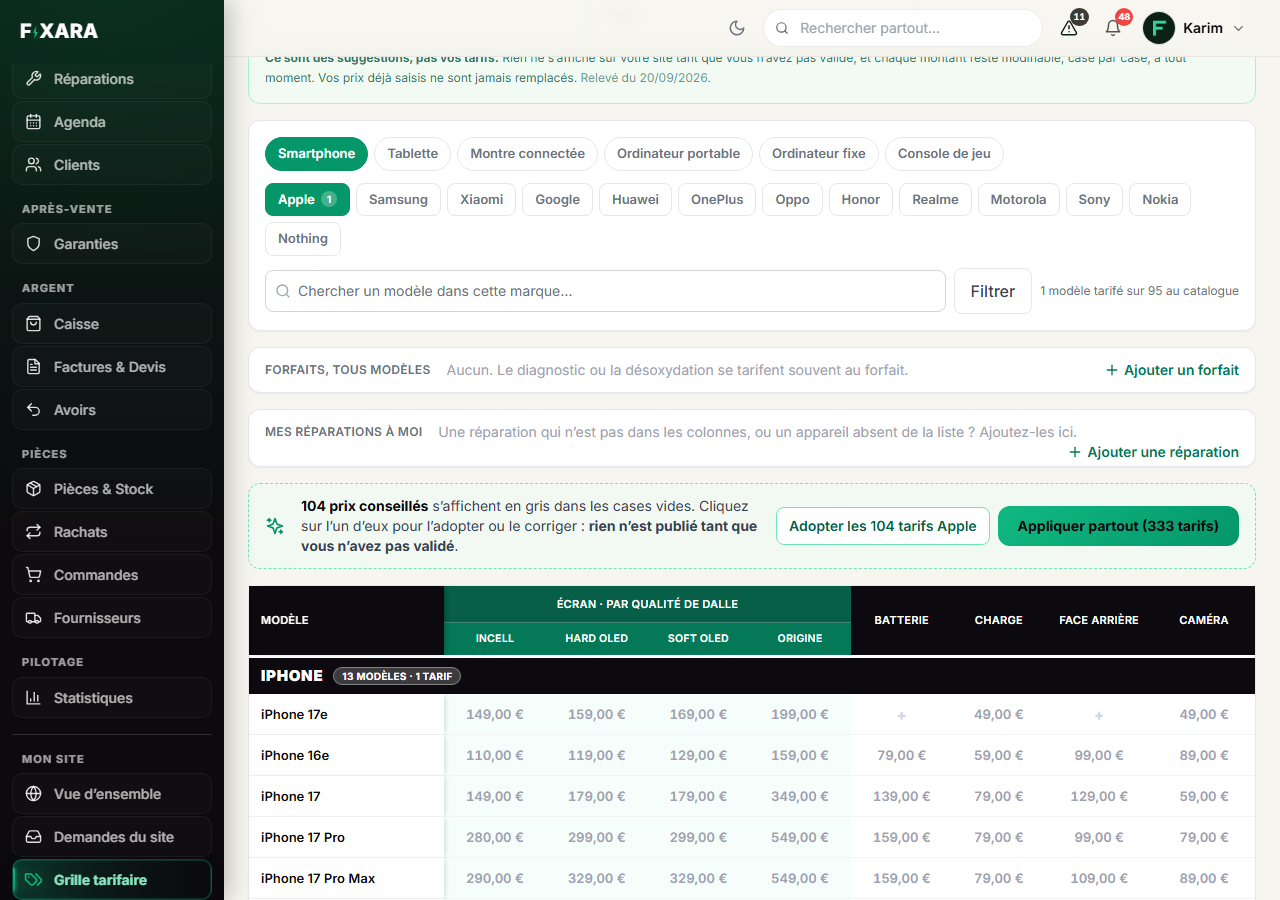The width and height of the screenshot is (1280, 900).
Task: Click Karim's green avatar icon
Action: pos(1159,28)
